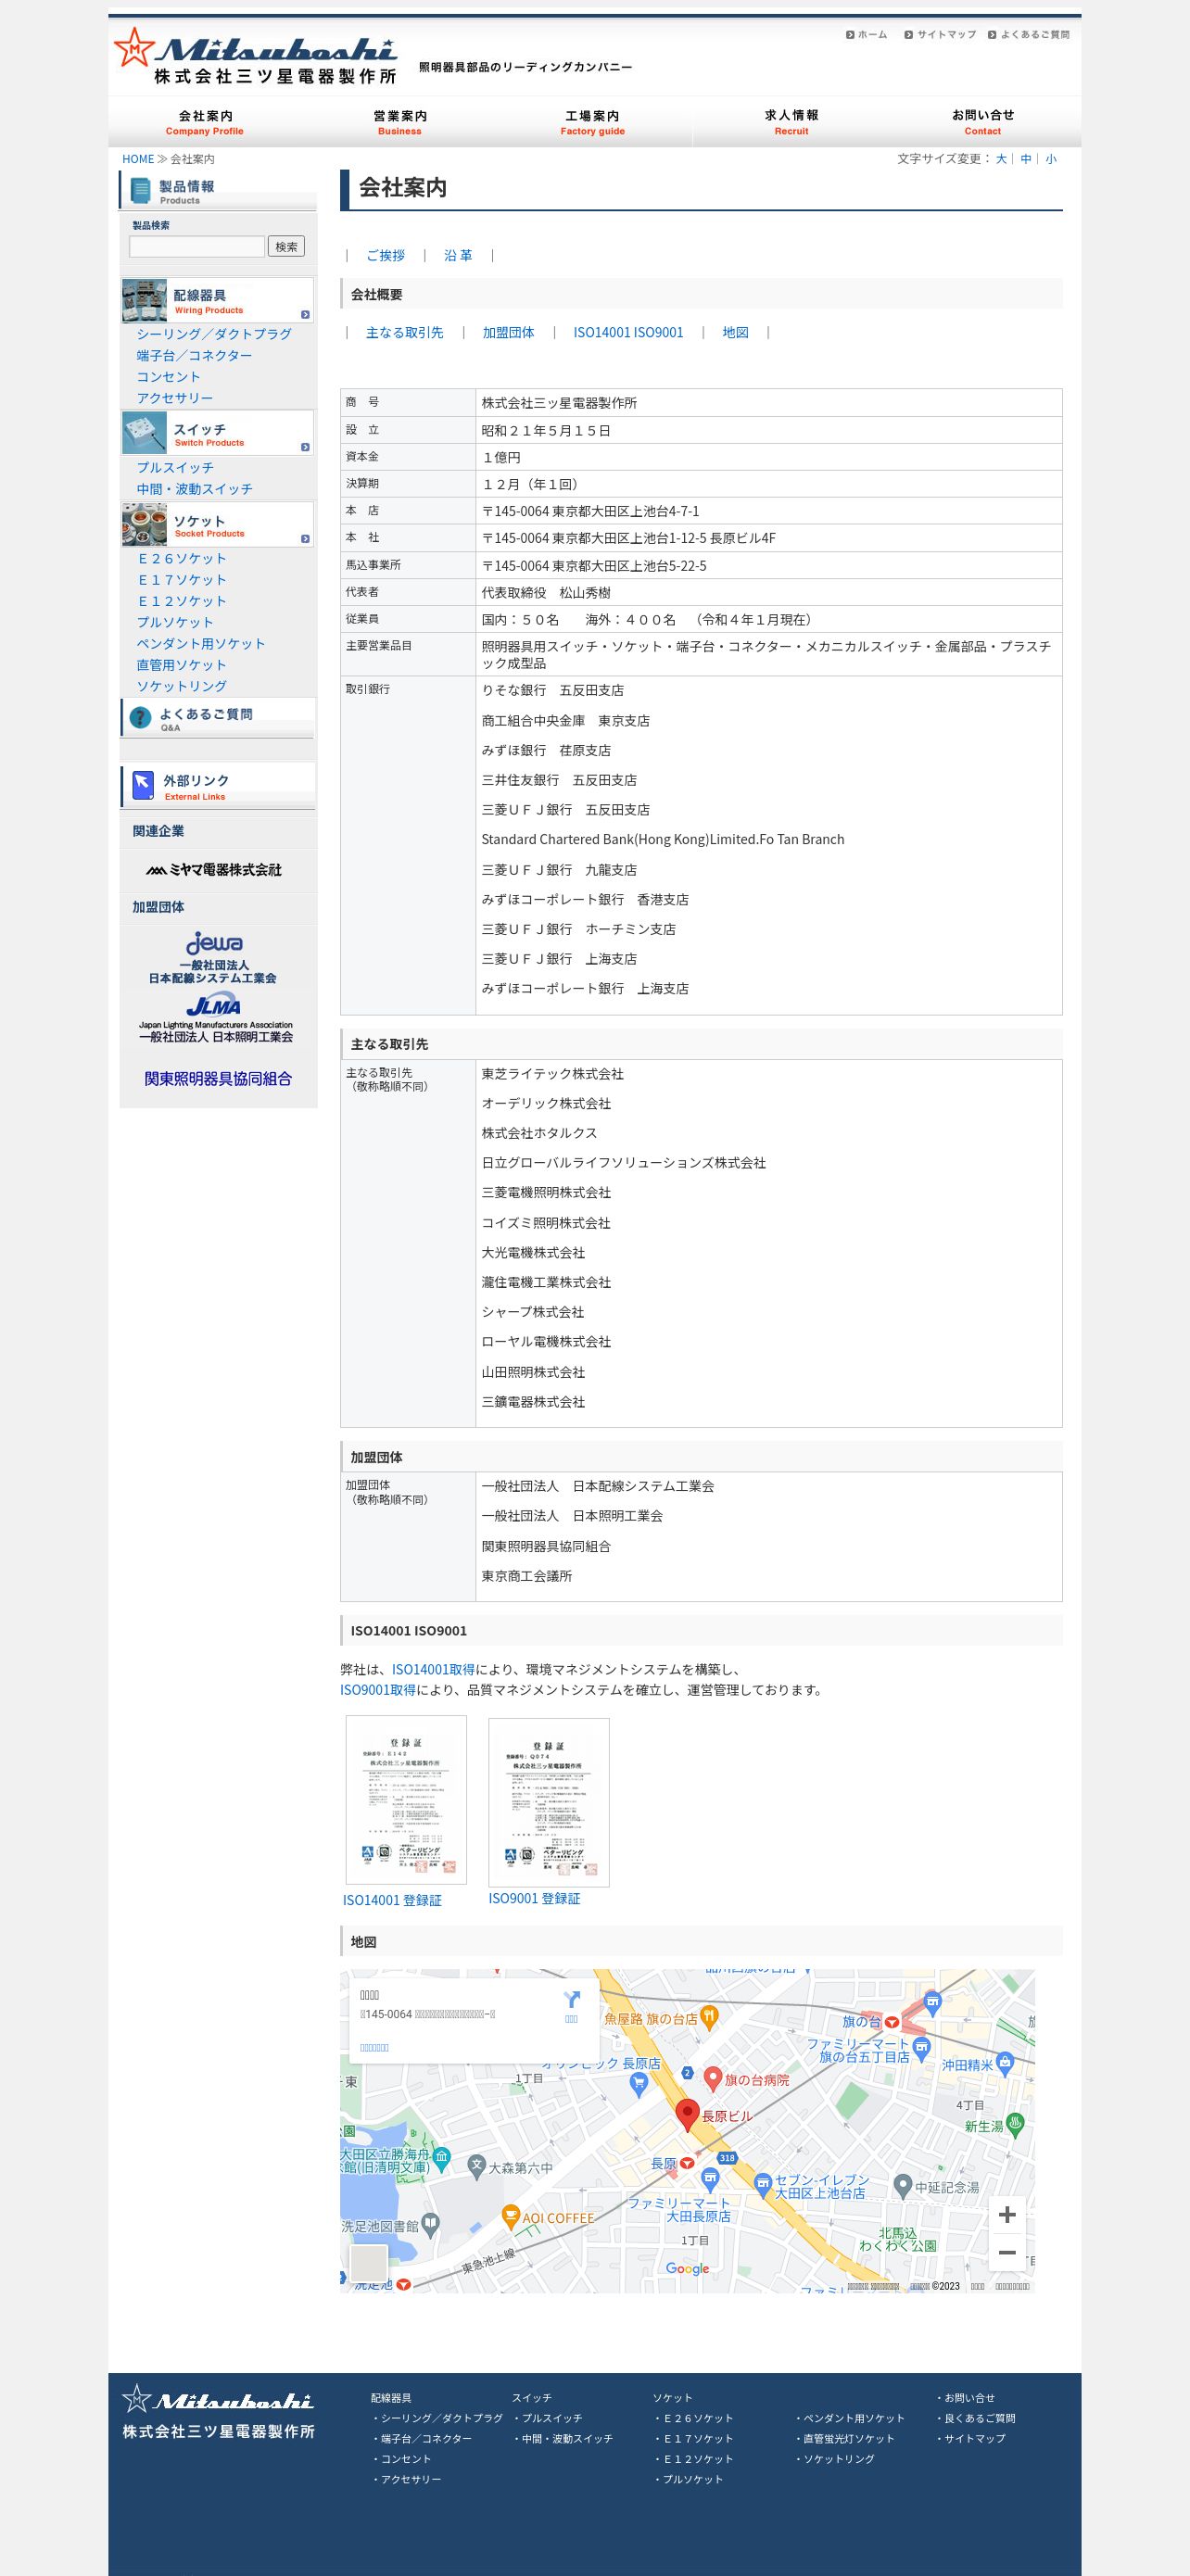Screen dimensions: 1190x2576
Task: Jump to 沿革 section link
Action: [458, 255]
